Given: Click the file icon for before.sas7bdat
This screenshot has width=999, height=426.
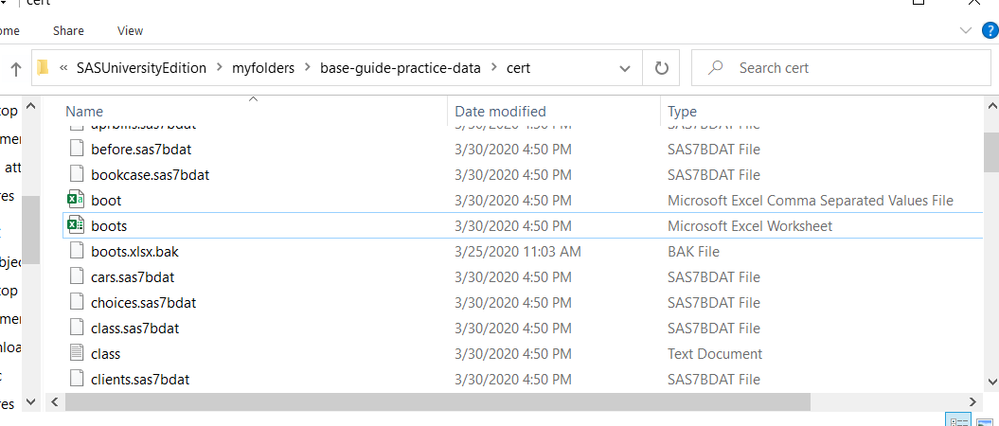Looking at the screenshot, I should (x=77, y=149).
